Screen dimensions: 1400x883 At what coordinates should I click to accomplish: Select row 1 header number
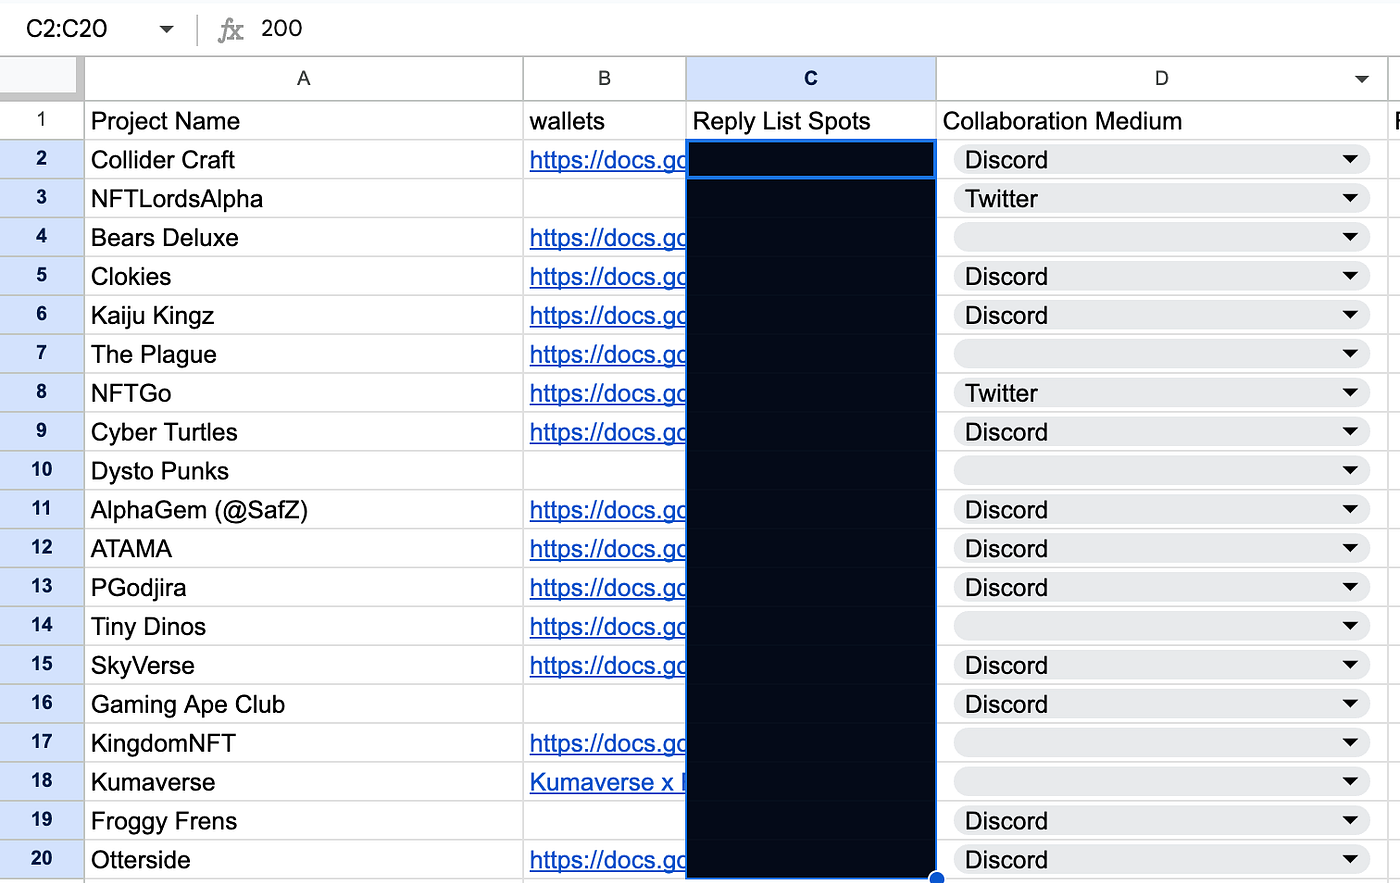click(41, 120)
